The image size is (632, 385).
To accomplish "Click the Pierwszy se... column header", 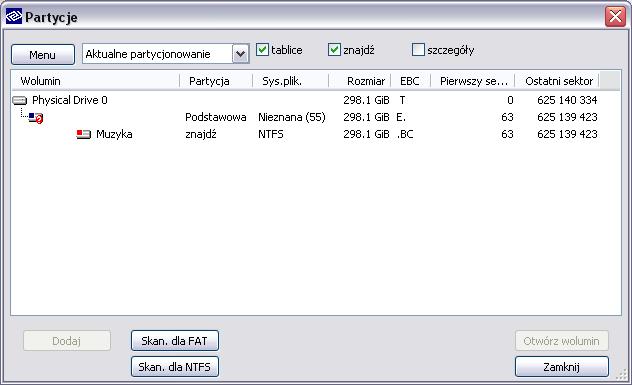I will pyautogui.click(x=473, y=81).
